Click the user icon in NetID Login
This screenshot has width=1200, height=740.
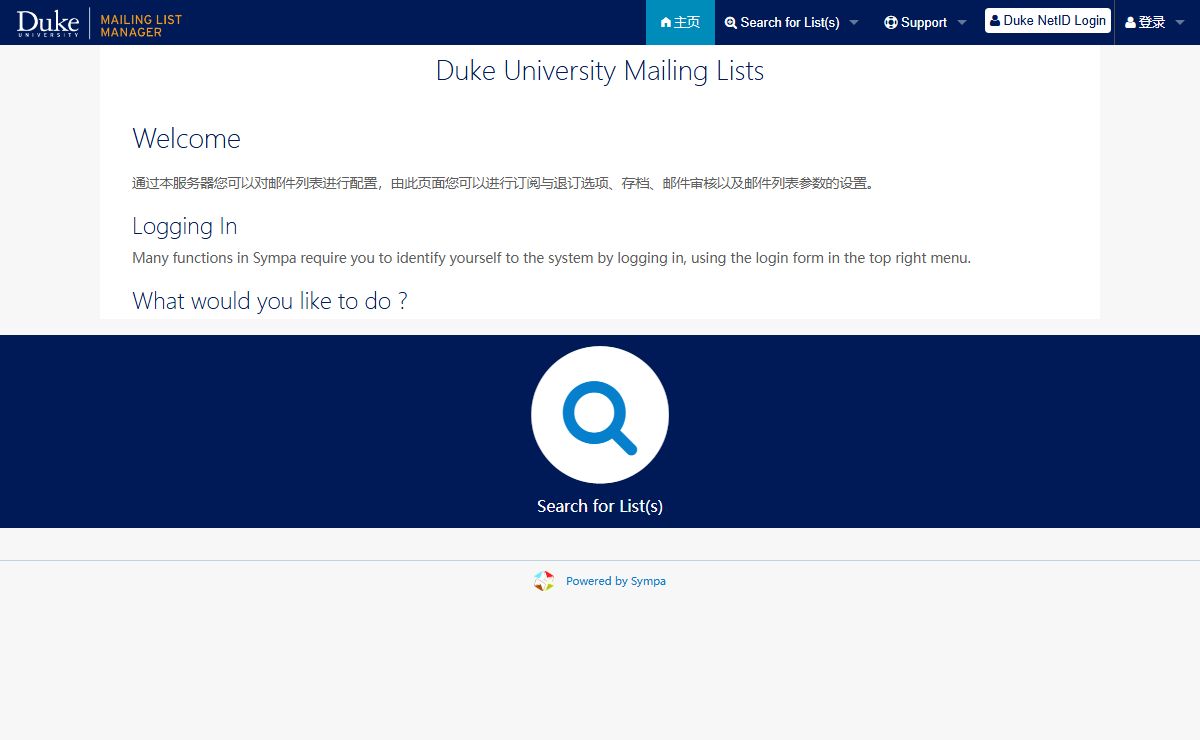click(x=995, y=20)
